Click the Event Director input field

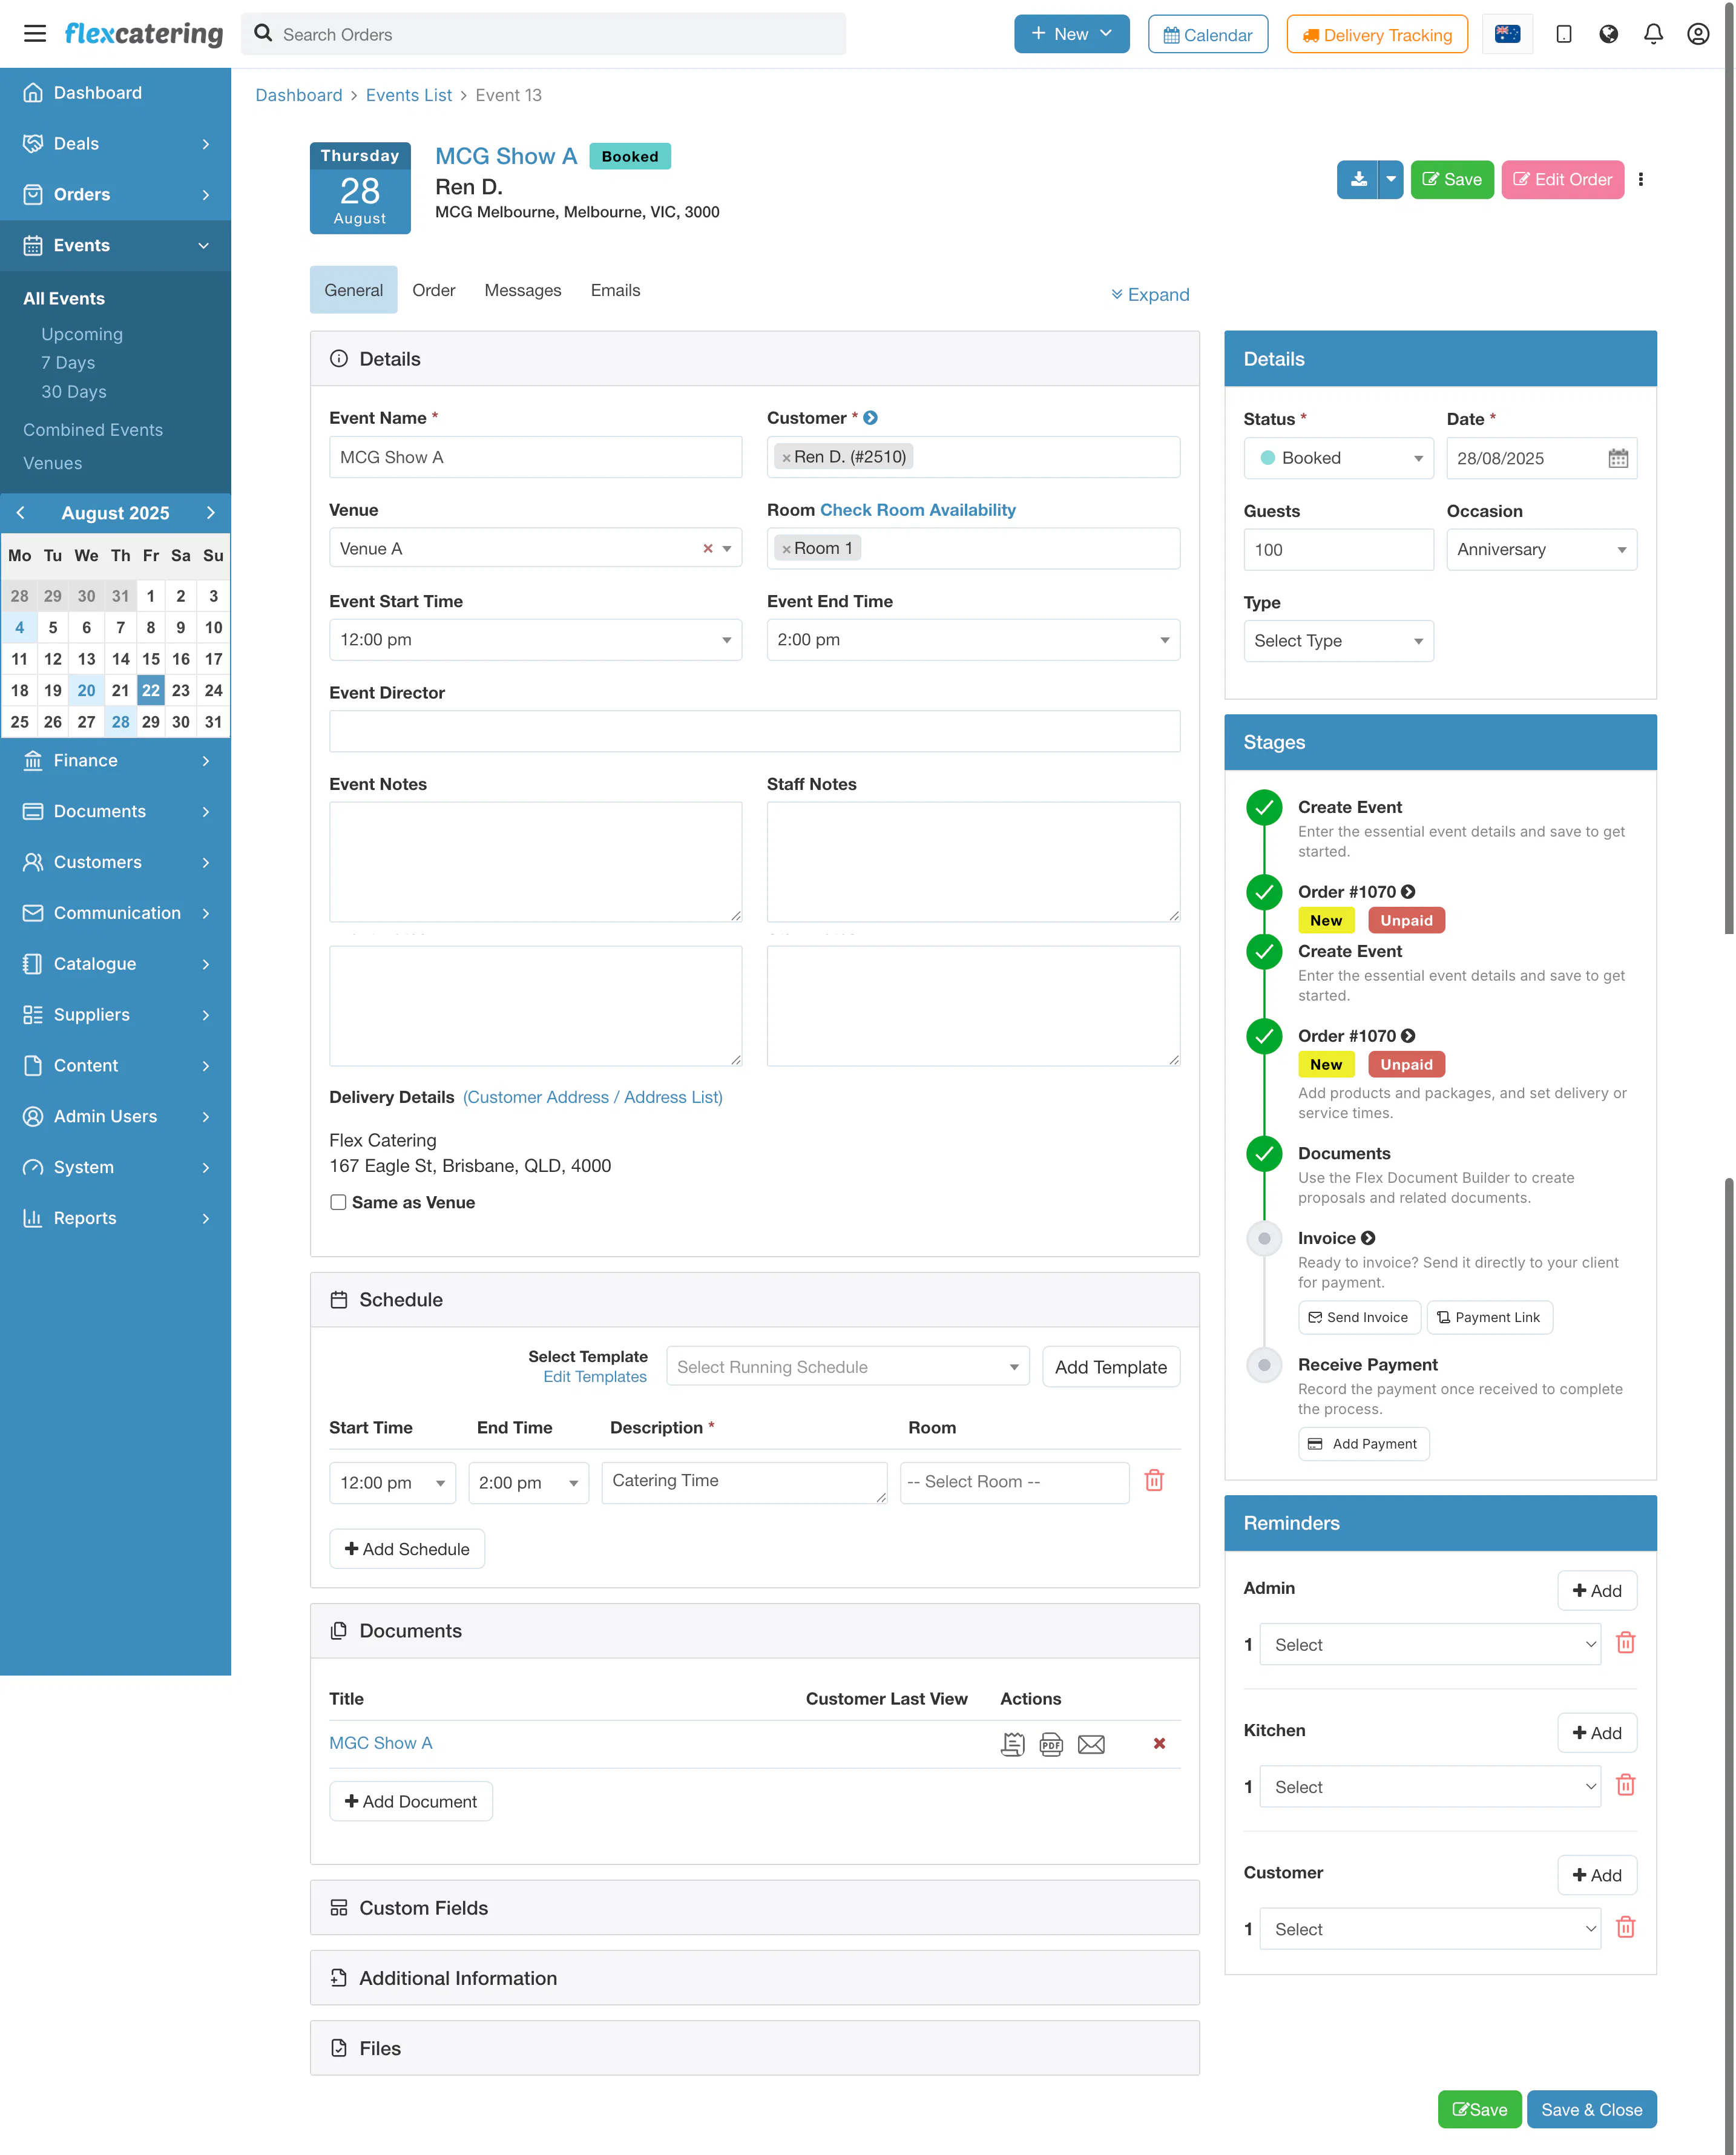click(755, 731)
